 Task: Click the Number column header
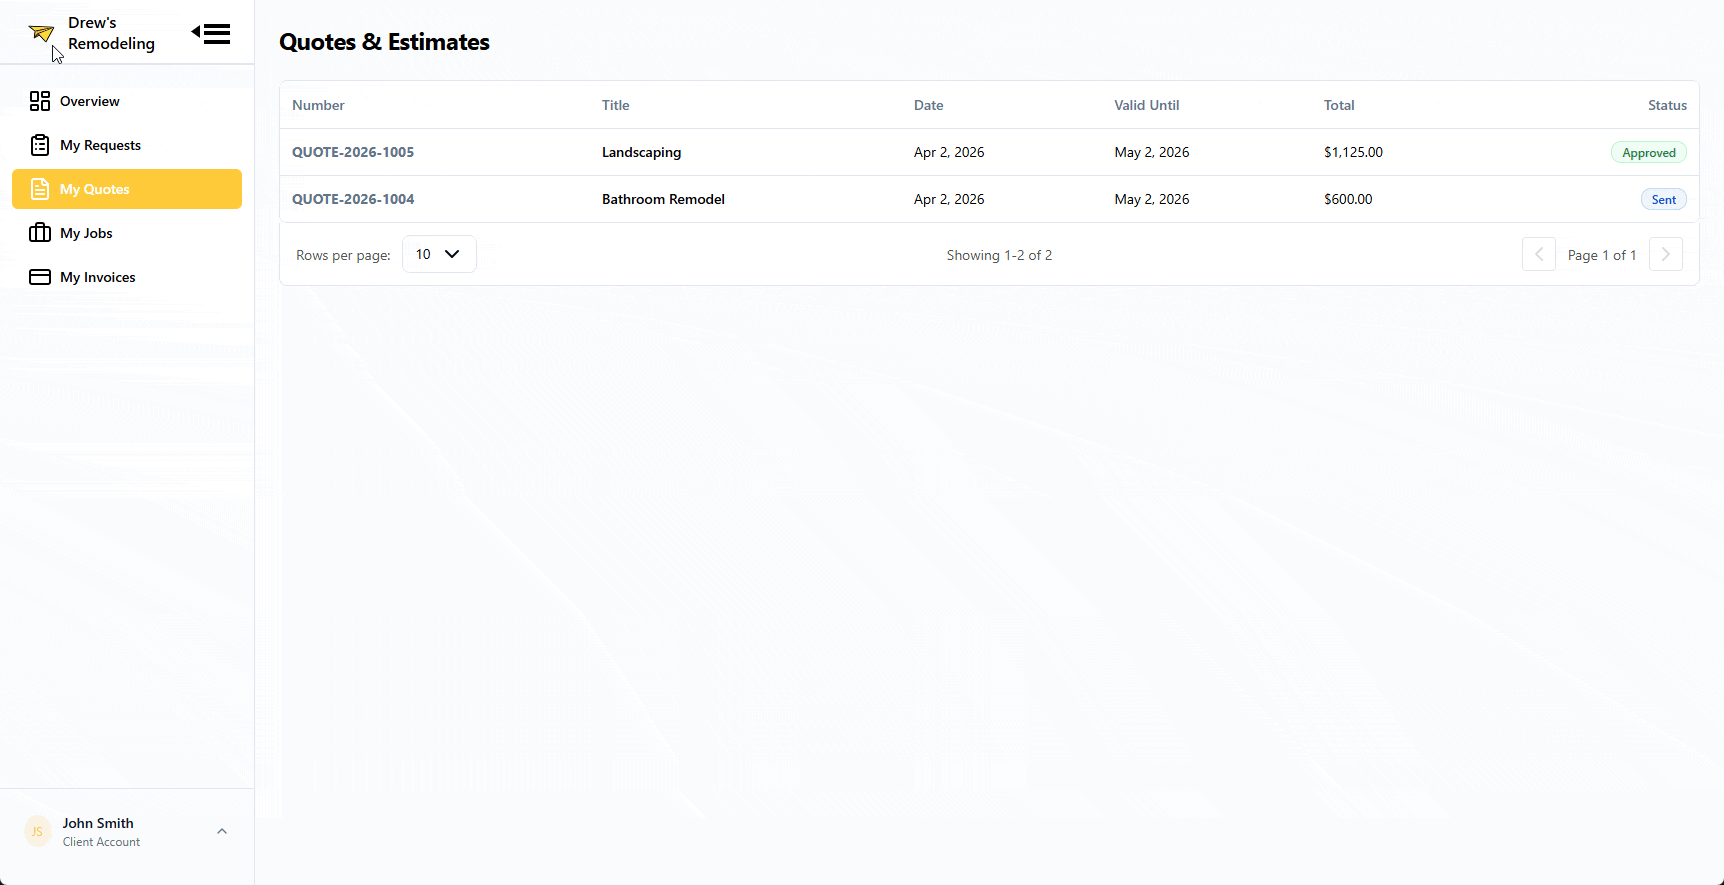point(318,105)
